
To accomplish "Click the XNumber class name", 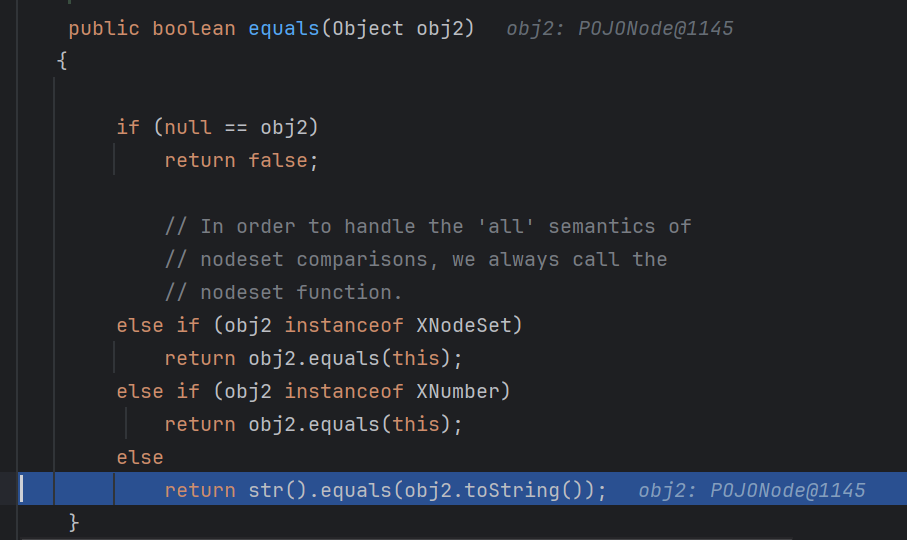I will pos(458,391).
